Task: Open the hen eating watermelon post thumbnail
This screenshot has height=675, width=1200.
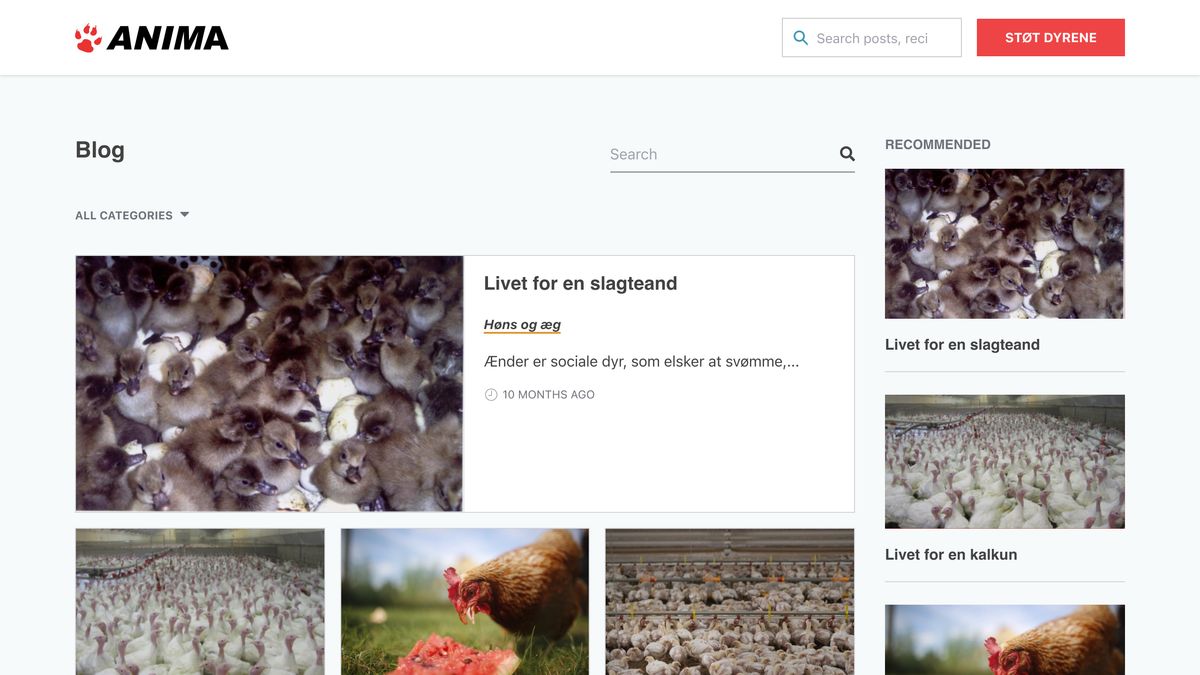Action: [465, 601]
